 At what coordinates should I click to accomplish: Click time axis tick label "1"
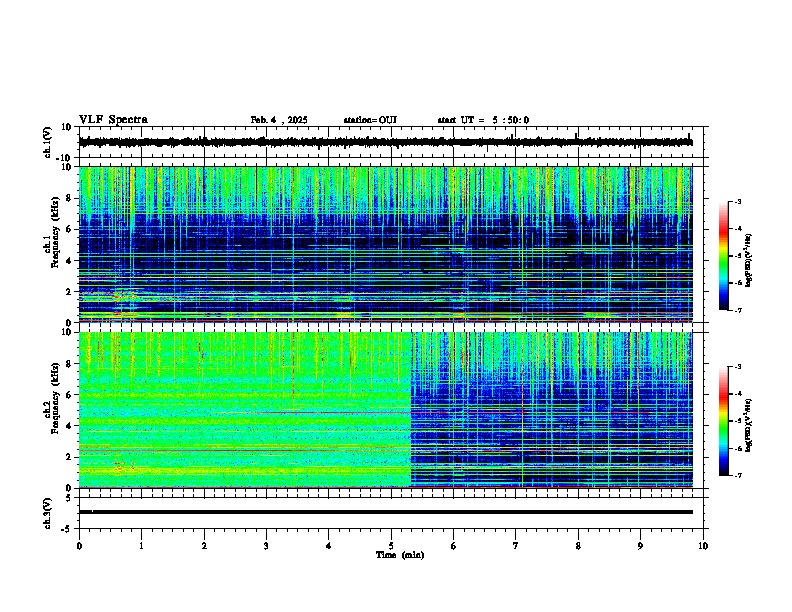(141, 546)
